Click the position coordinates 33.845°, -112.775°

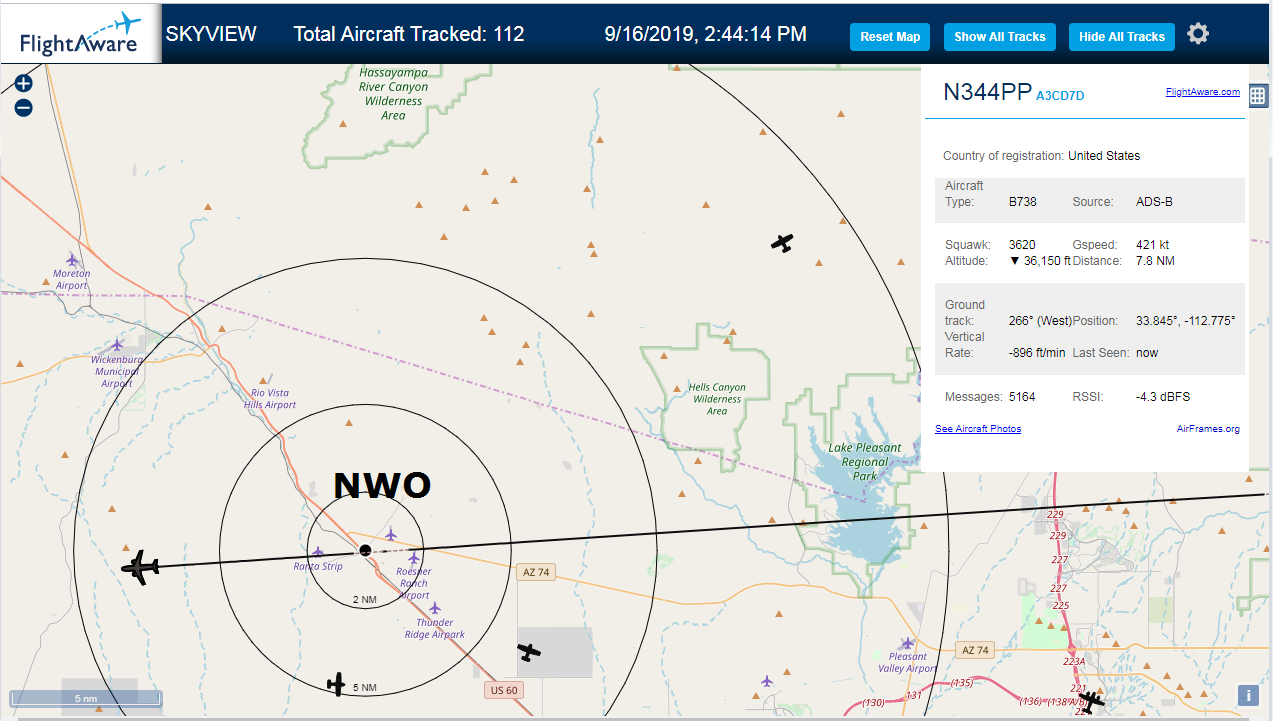[1186, 321]
